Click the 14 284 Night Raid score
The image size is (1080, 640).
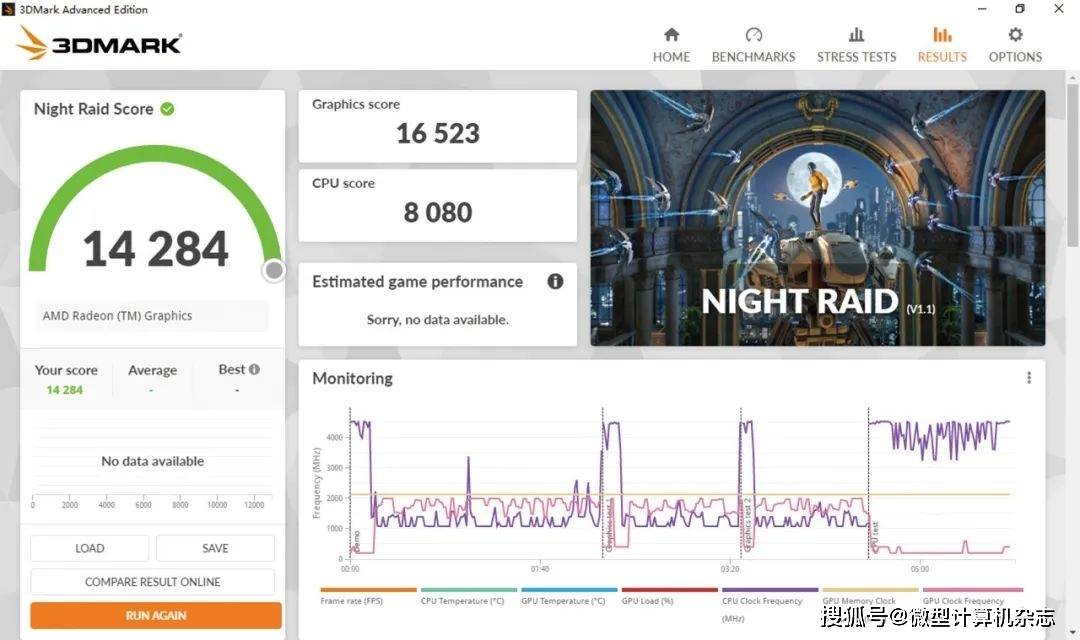click(155, 248)
